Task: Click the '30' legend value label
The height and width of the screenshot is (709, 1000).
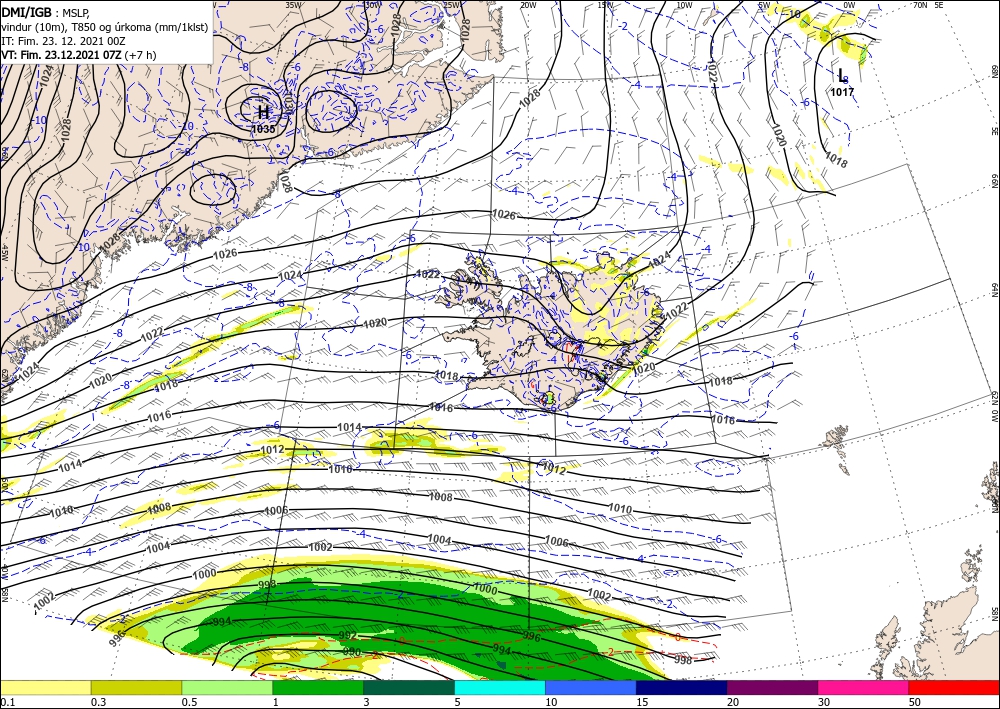Action: tap(824, 702)
